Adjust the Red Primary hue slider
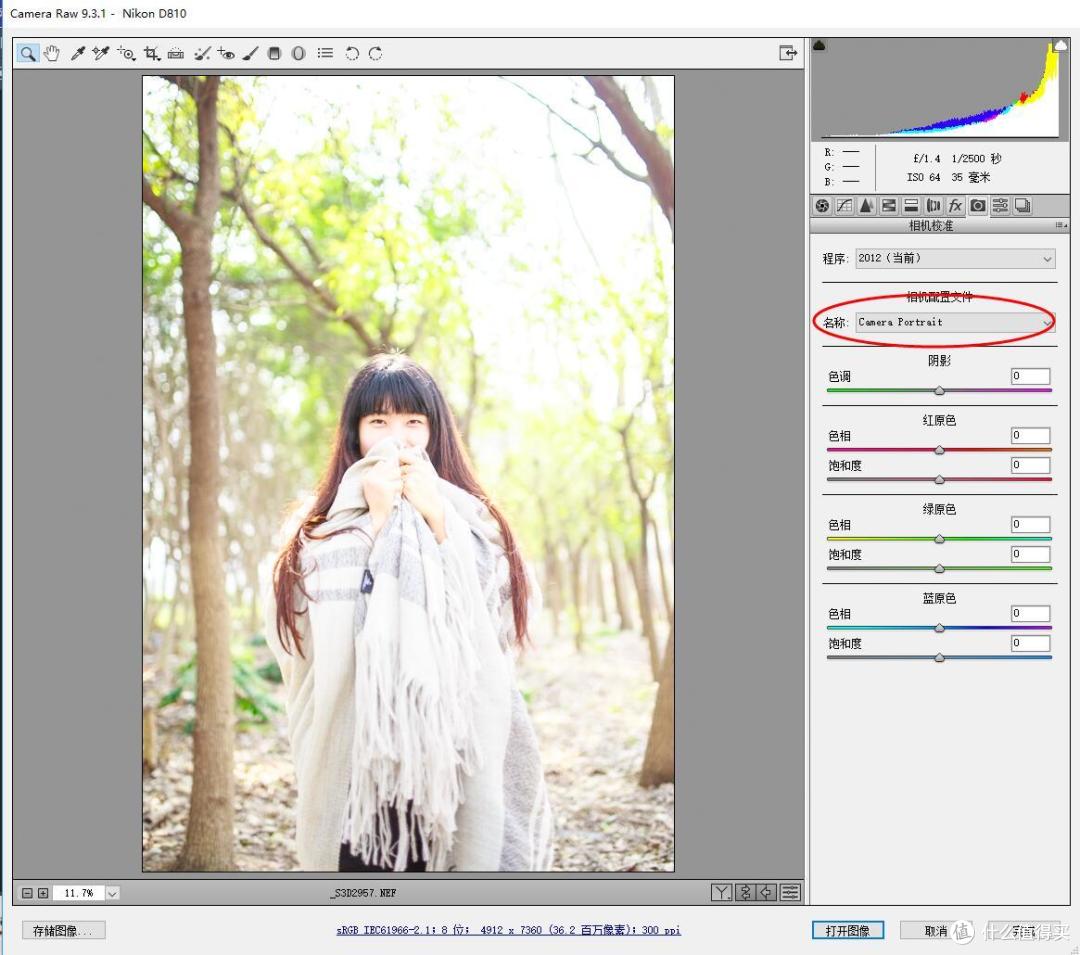 [x=939, y=450]
